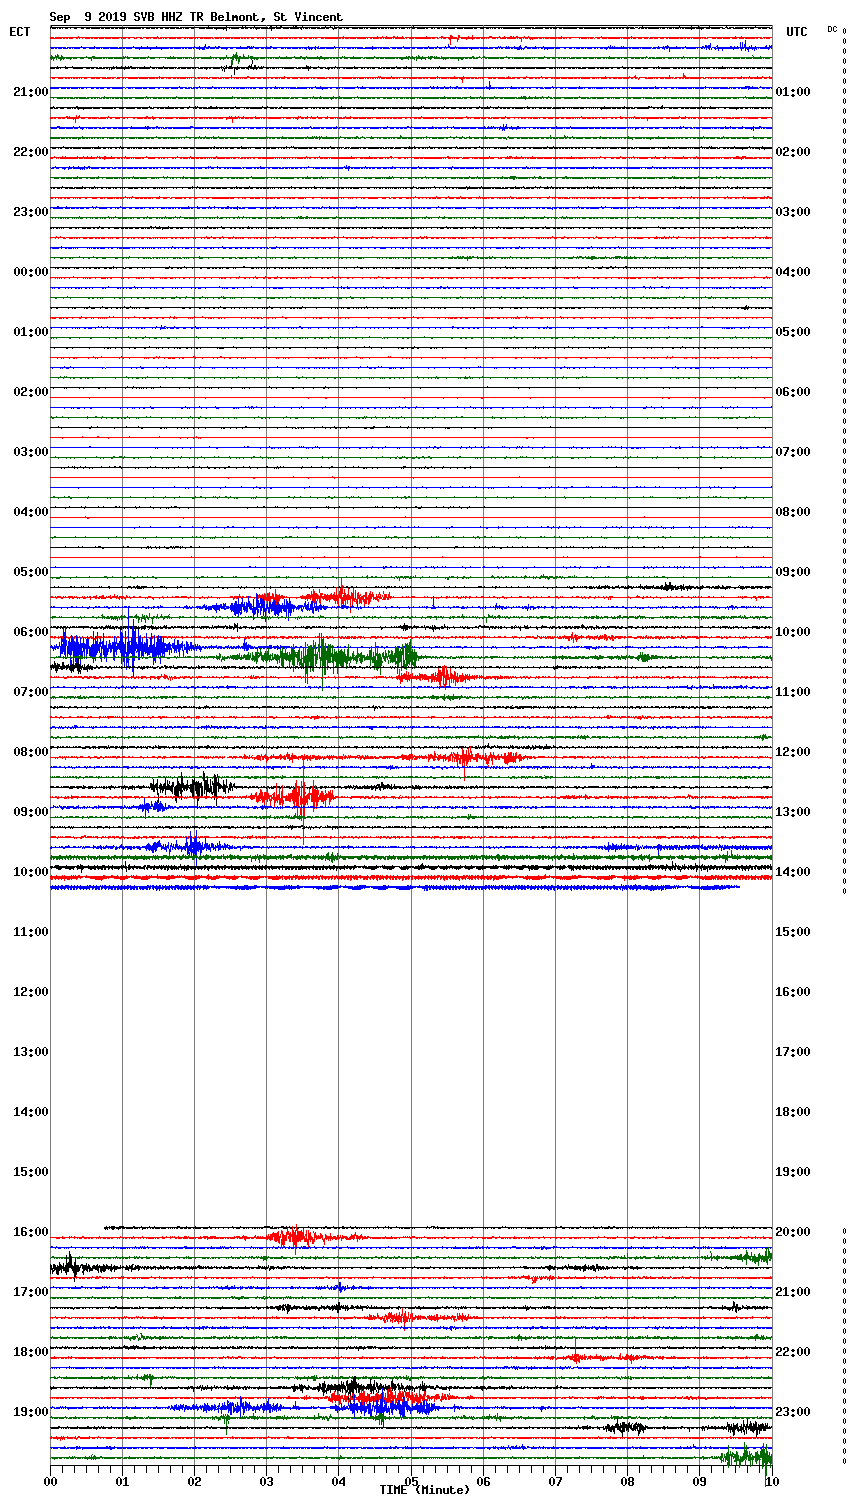Click the minute tick label '00' on the bottom axis
This screenshot has width=852, height=1500.
(x=51, y=1481)
